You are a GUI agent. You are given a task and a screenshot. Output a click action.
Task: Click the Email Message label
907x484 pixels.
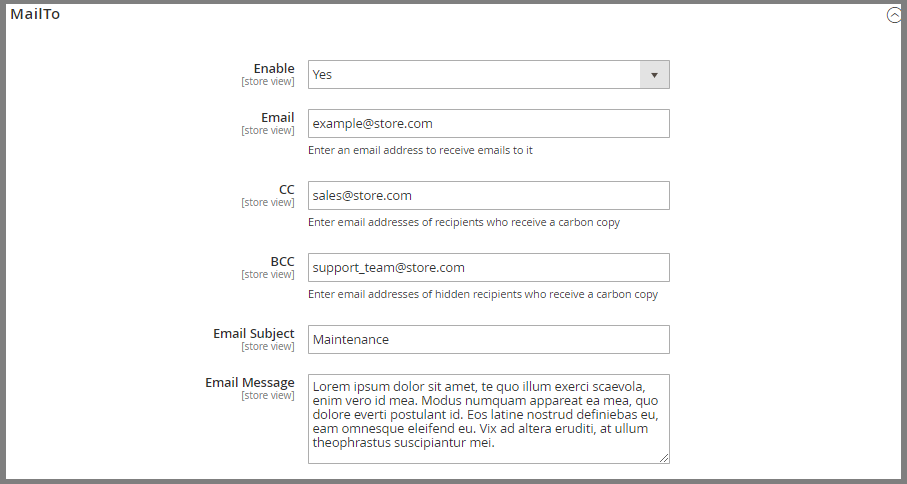coord(249,382)
